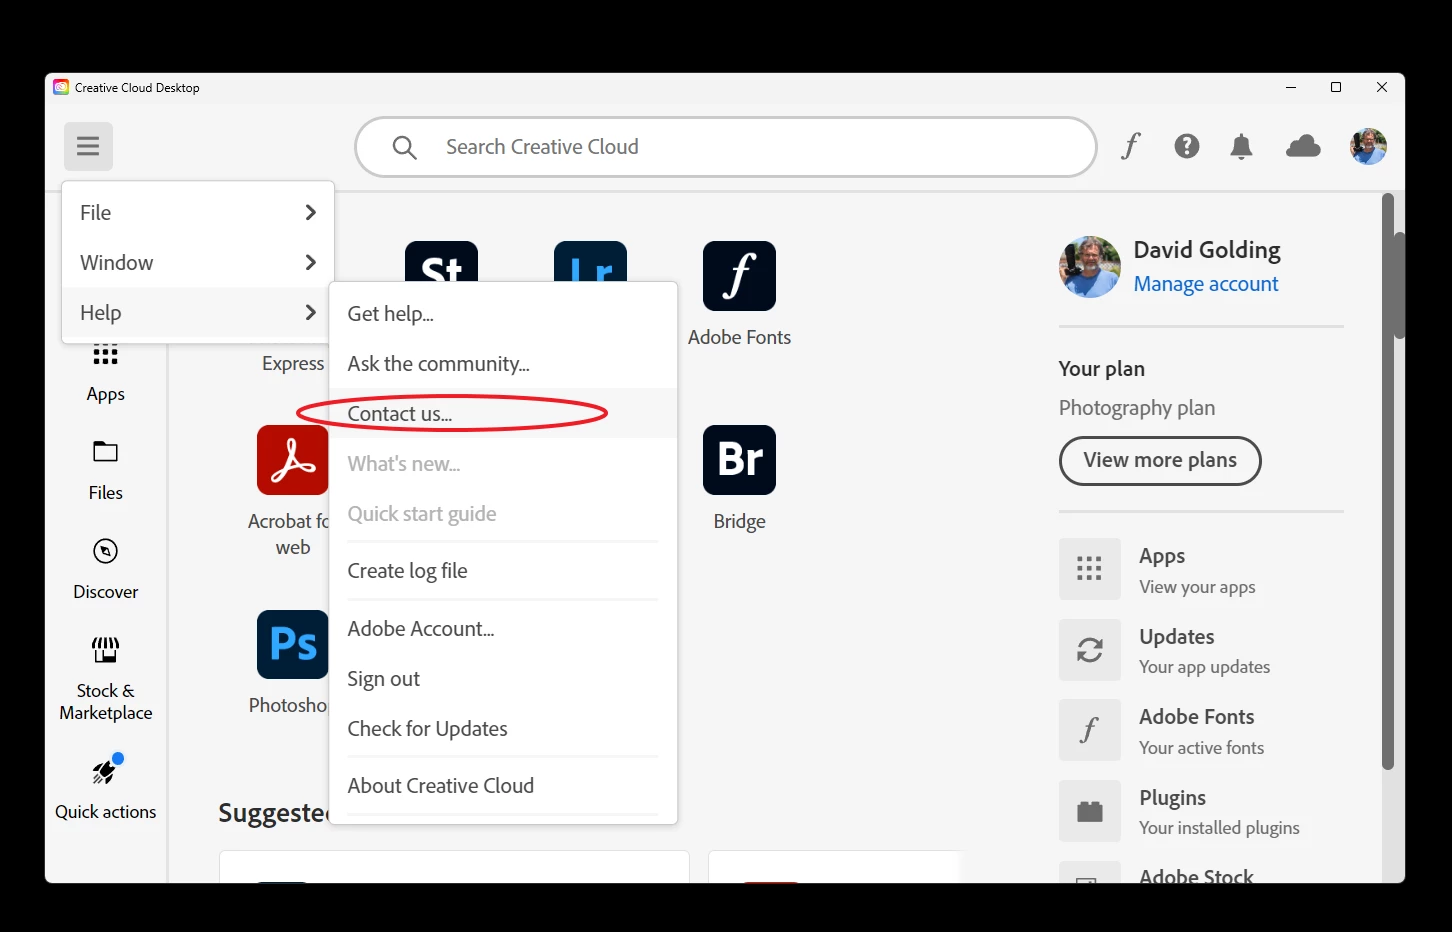This screenshot has height=932, width=1452.
Task: Focus the Search Creative Cloud field
Action: pos(726,147)
